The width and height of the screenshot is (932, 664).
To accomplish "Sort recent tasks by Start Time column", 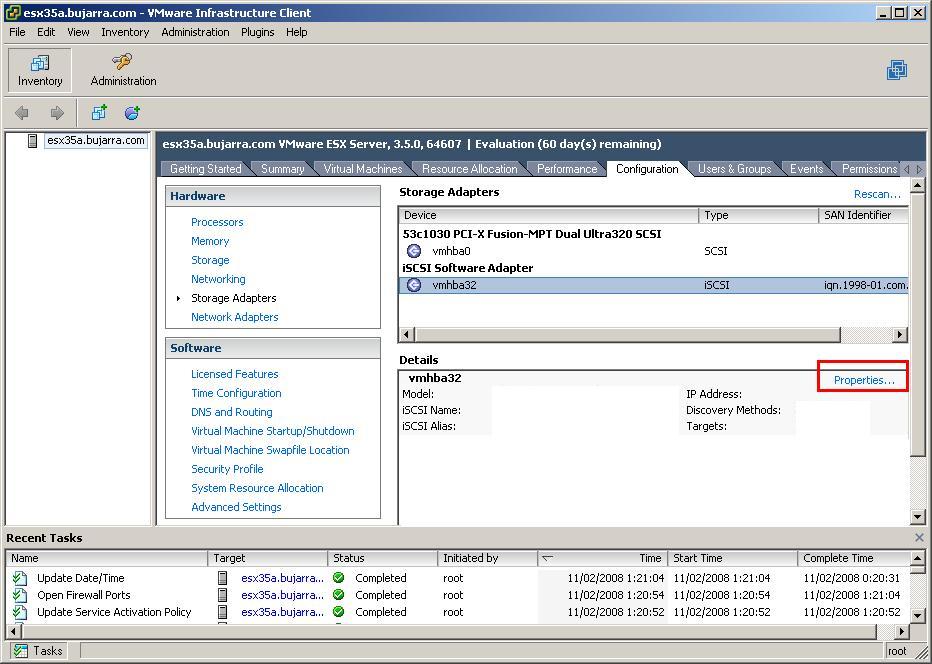I will [x=732, y=558].
